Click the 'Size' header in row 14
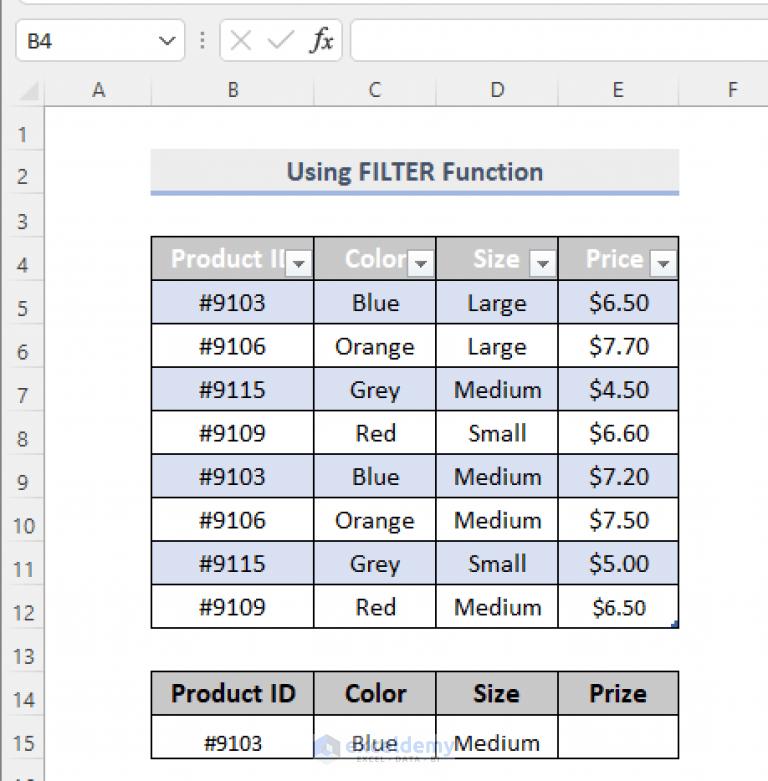The height and width of the screenshot is (781, 768). click(x=497, y=693)
